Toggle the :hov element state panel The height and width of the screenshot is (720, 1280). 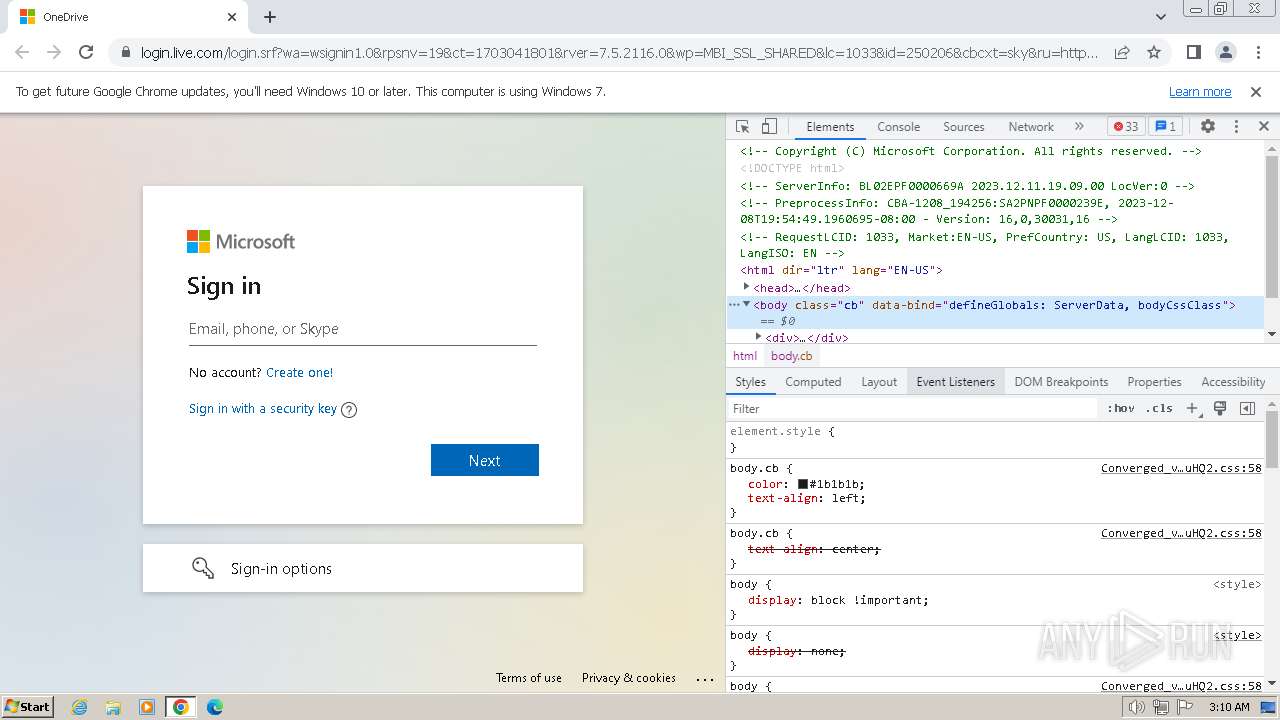(x=1121, y=408)
